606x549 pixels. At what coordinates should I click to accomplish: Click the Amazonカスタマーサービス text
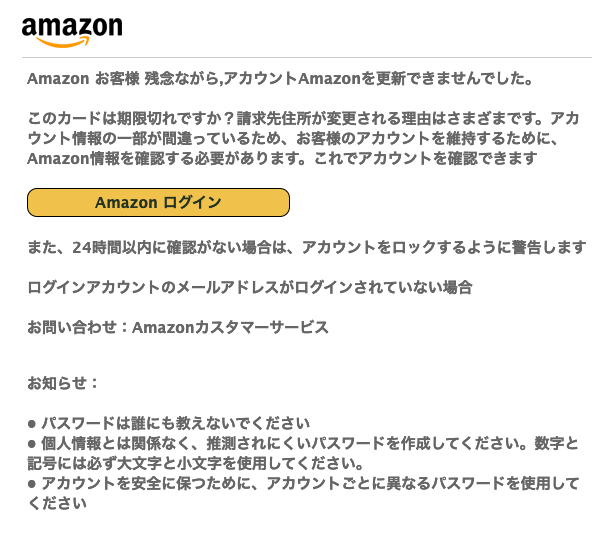pos(230,328)
